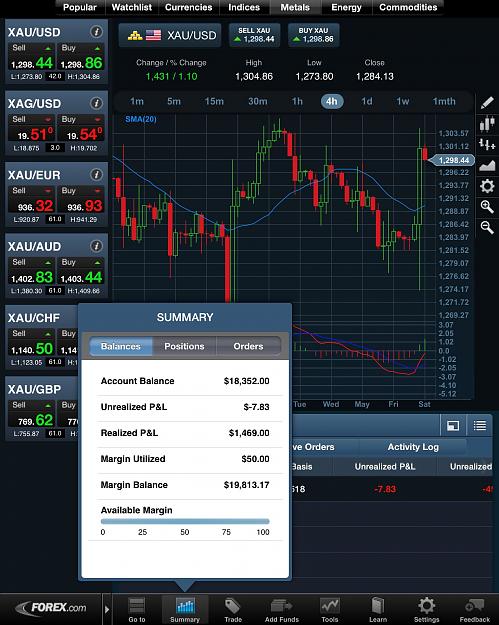
Task: Open the Go to menu
Action: [137, 609]
